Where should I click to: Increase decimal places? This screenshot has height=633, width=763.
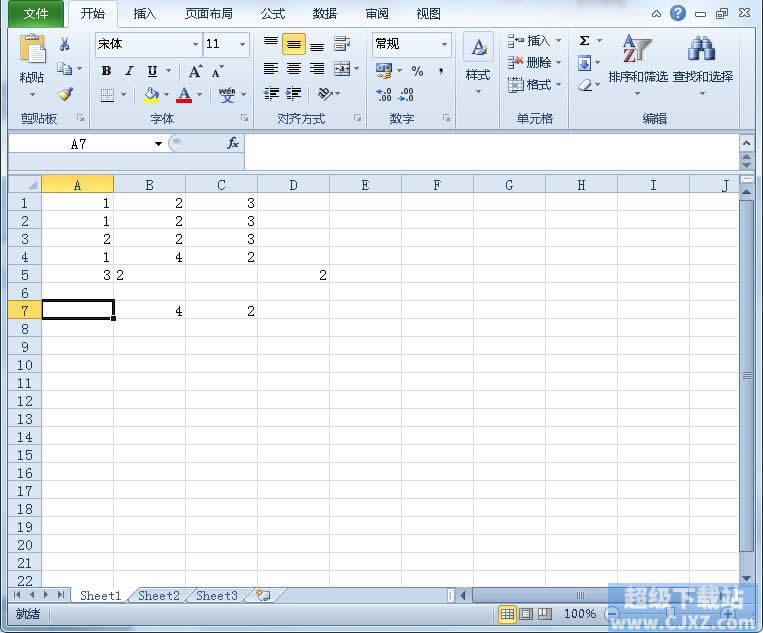pos(384,94)
